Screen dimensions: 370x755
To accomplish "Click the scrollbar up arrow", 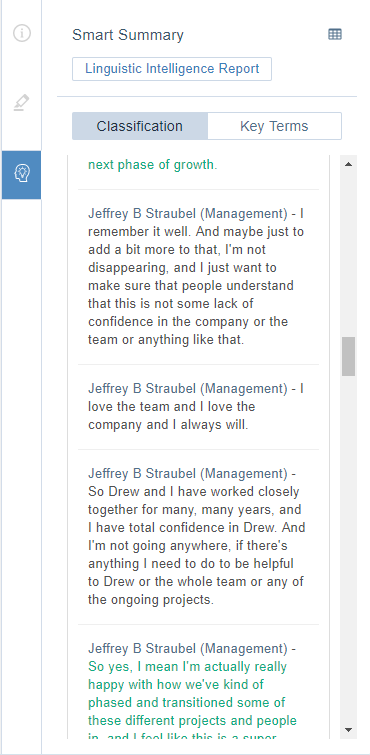I will coord(348,164).
